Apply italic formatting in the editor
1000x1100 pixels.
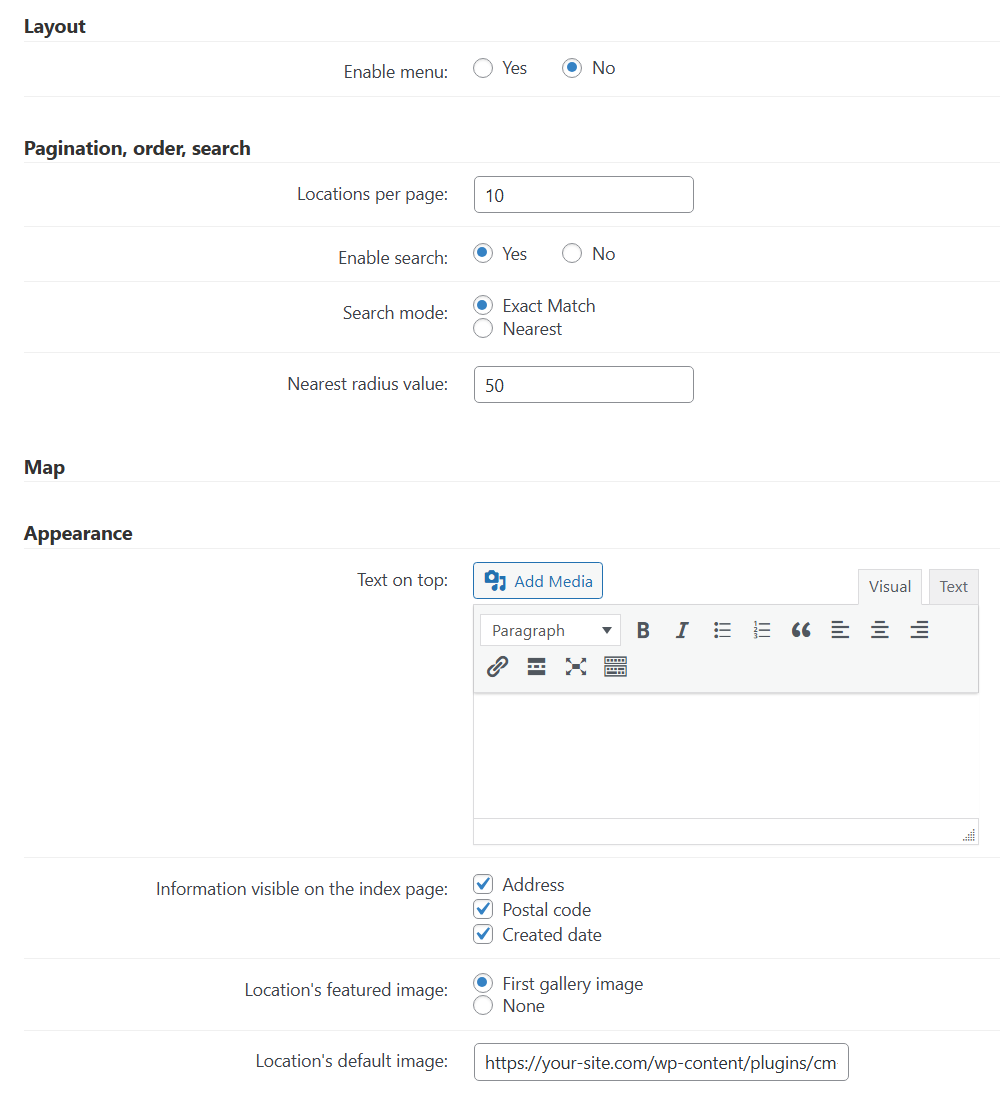[x=682, y=630]
